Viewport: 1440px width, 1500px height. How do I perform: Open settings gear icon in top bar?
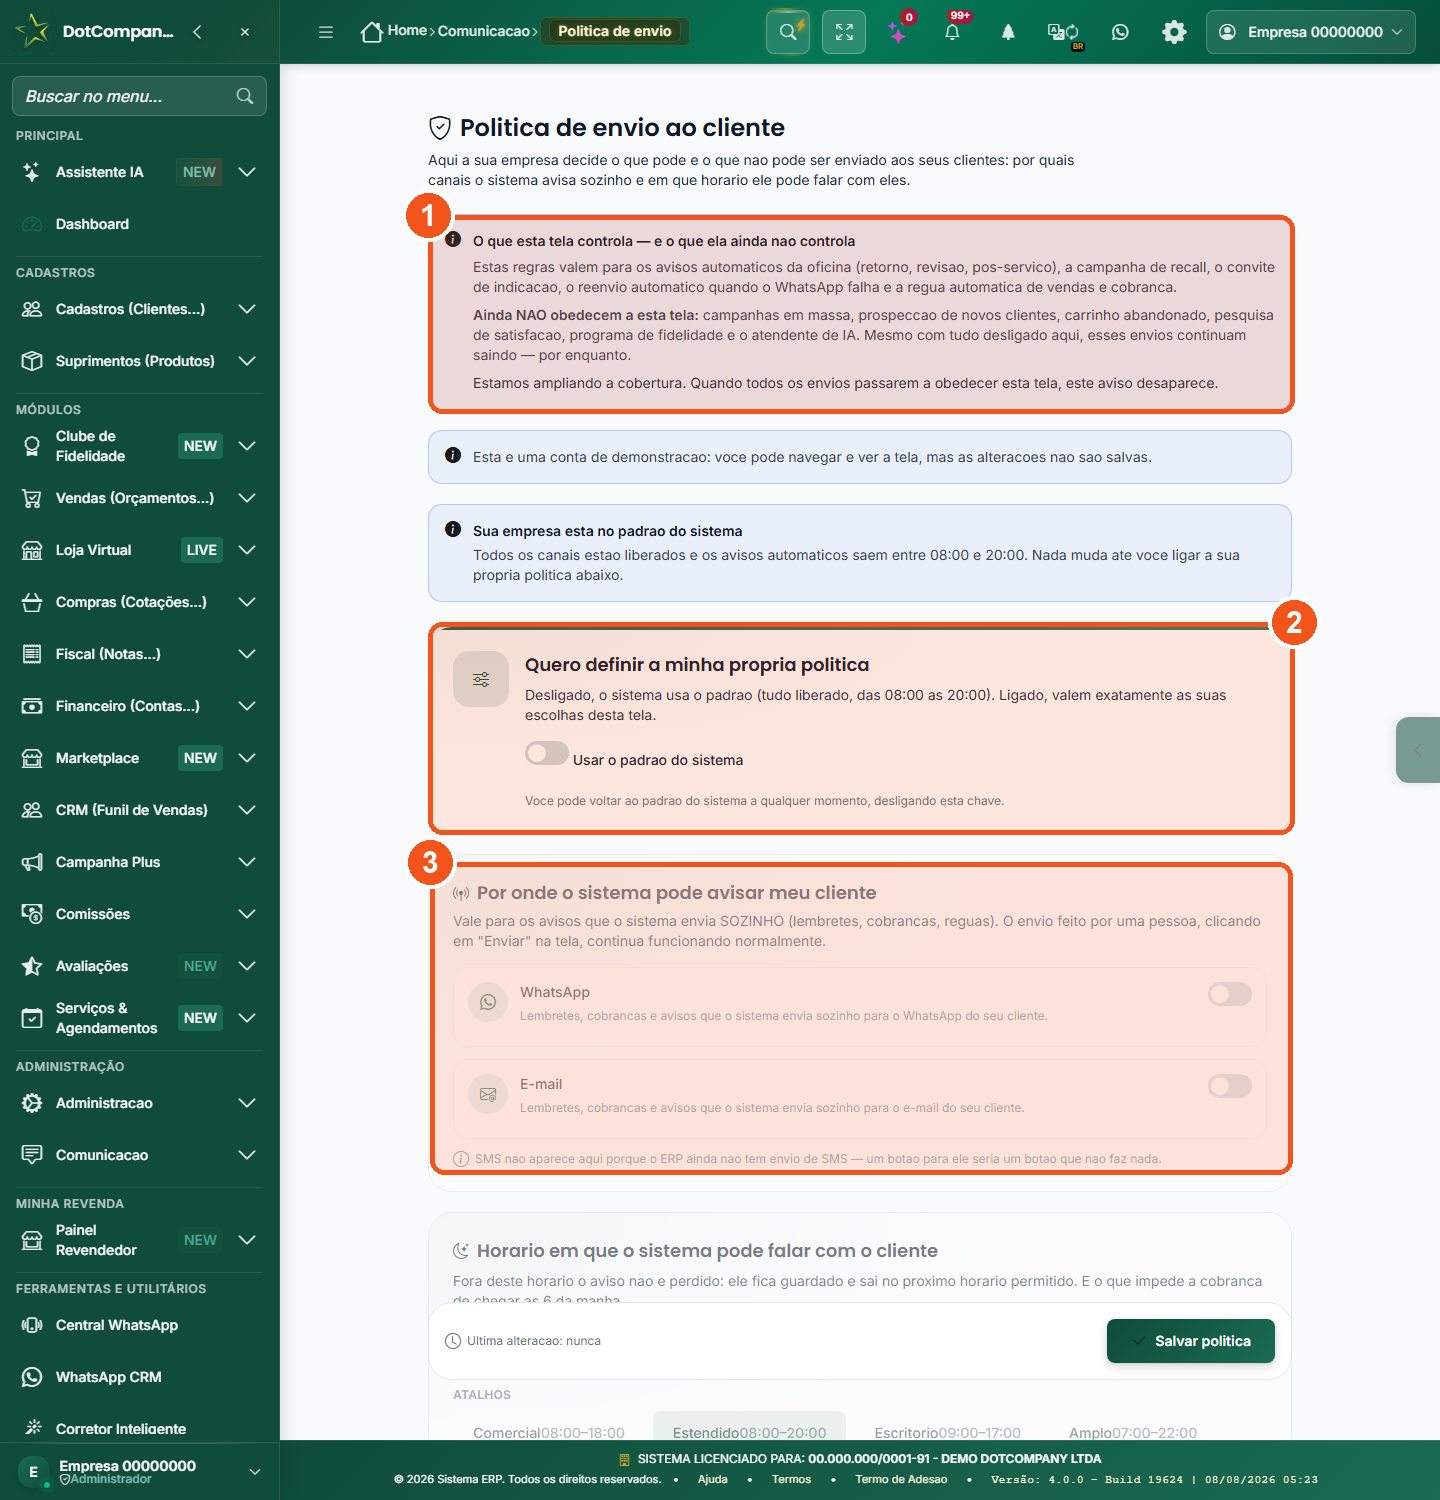pos(1174,32)
